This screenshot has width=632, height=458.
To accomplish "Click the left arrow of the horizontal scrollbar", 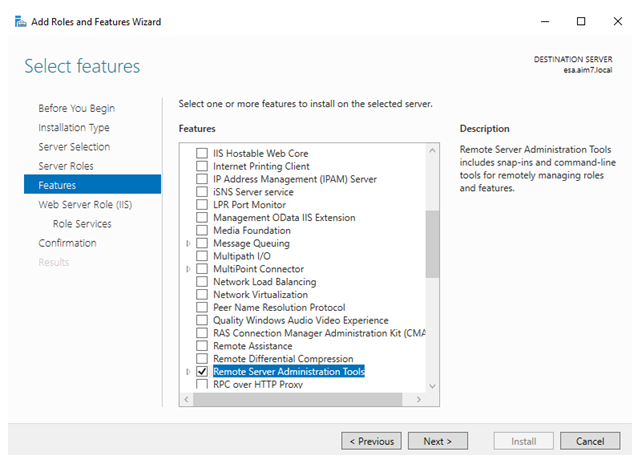I will (x=186, y=399).
